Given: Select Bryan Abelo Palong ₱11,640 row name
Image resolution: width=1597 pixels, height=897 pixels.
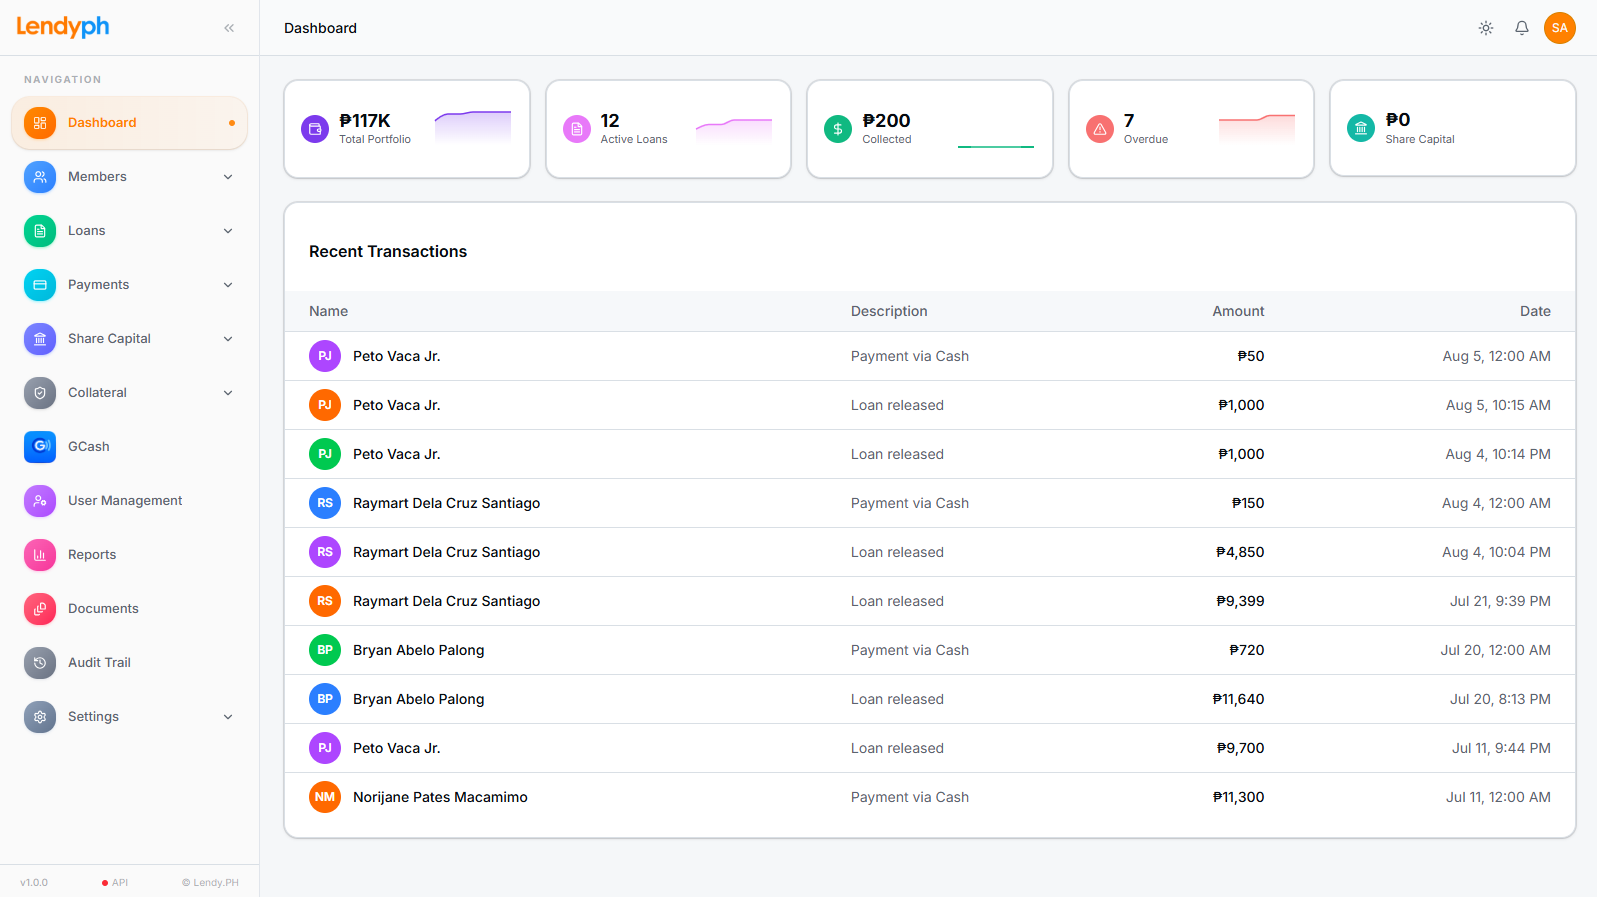Looking at the screenshot, I should click(x=419, y=699).
